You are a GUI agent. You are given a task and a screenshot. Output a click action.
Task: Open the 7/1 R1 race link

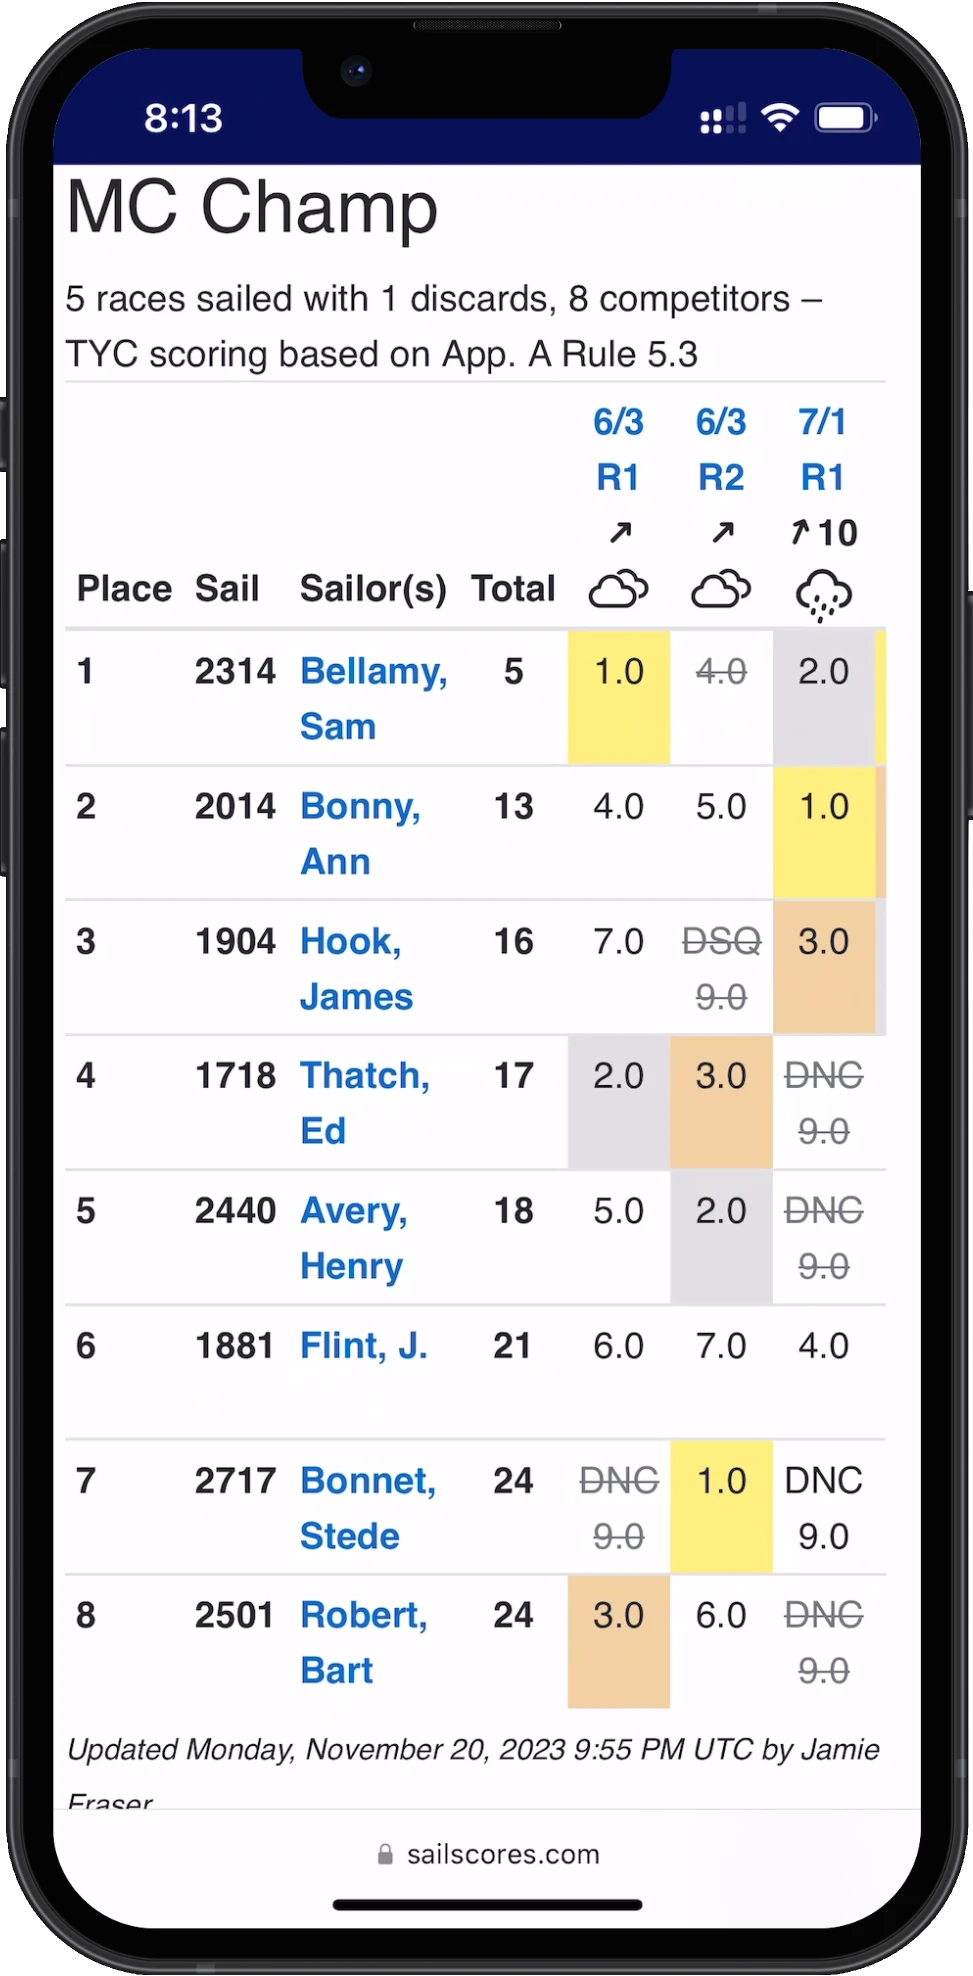(823, 449)
